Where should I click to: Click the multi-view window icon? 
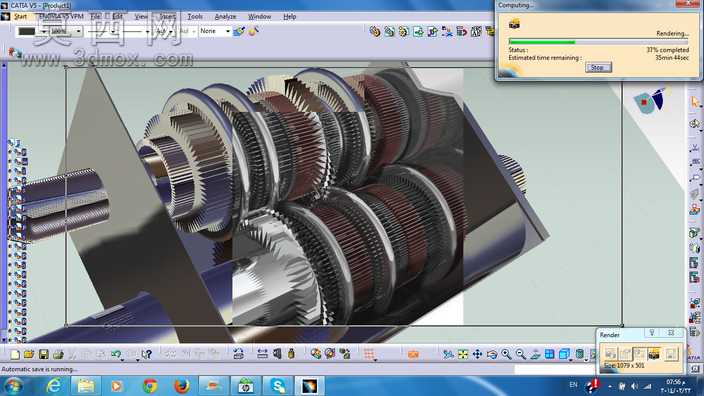[x=549, y=354]
